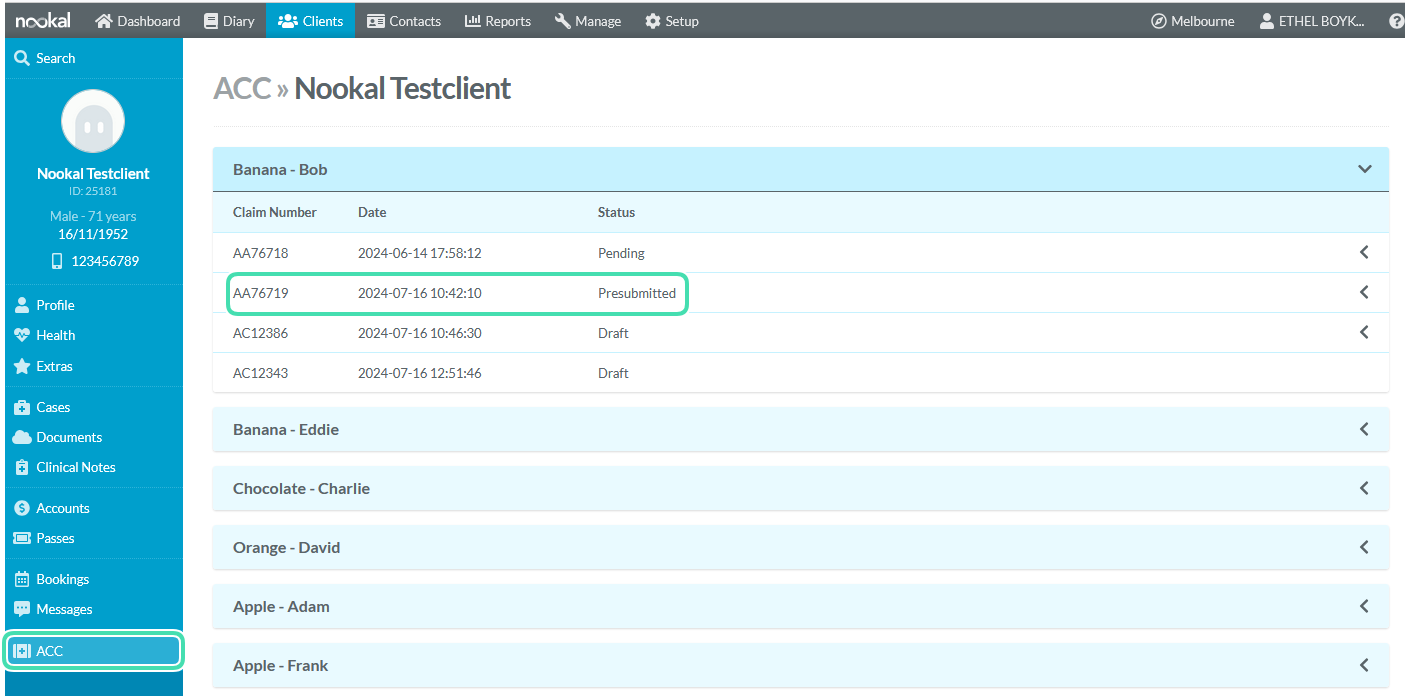
Task: Open the Documents section
Action: tap(92, 437)
